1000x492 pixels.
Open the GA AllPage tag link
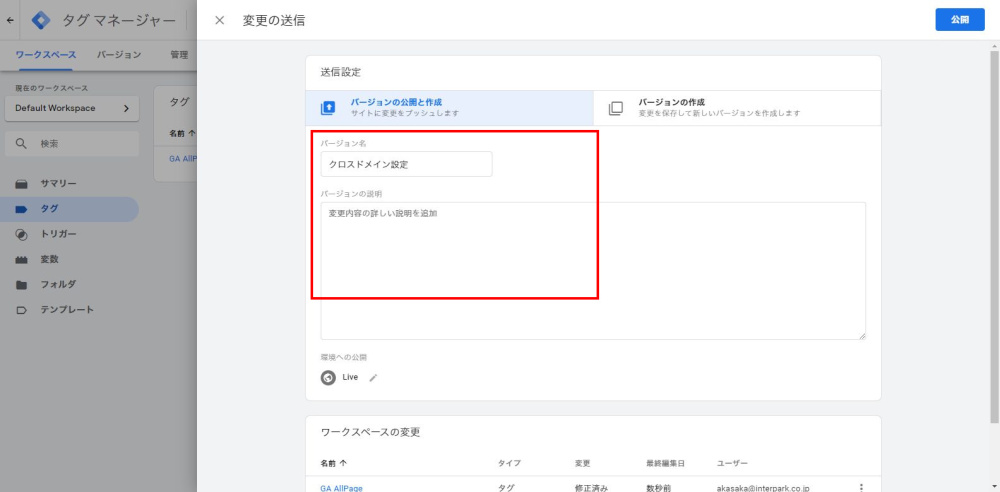(x=343, y=487)
